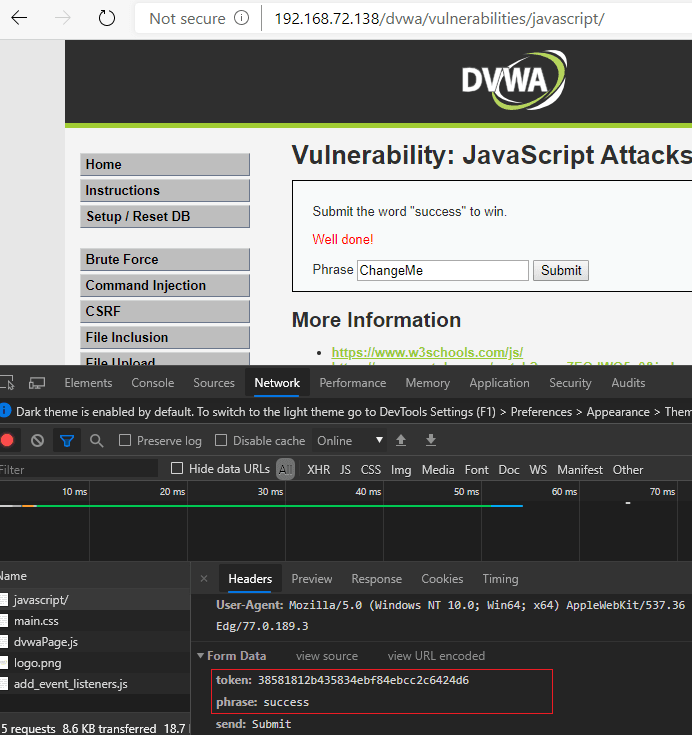Click view source in Form Data
Viewport: 692px width, 735px height.
[x=327, y=656]
